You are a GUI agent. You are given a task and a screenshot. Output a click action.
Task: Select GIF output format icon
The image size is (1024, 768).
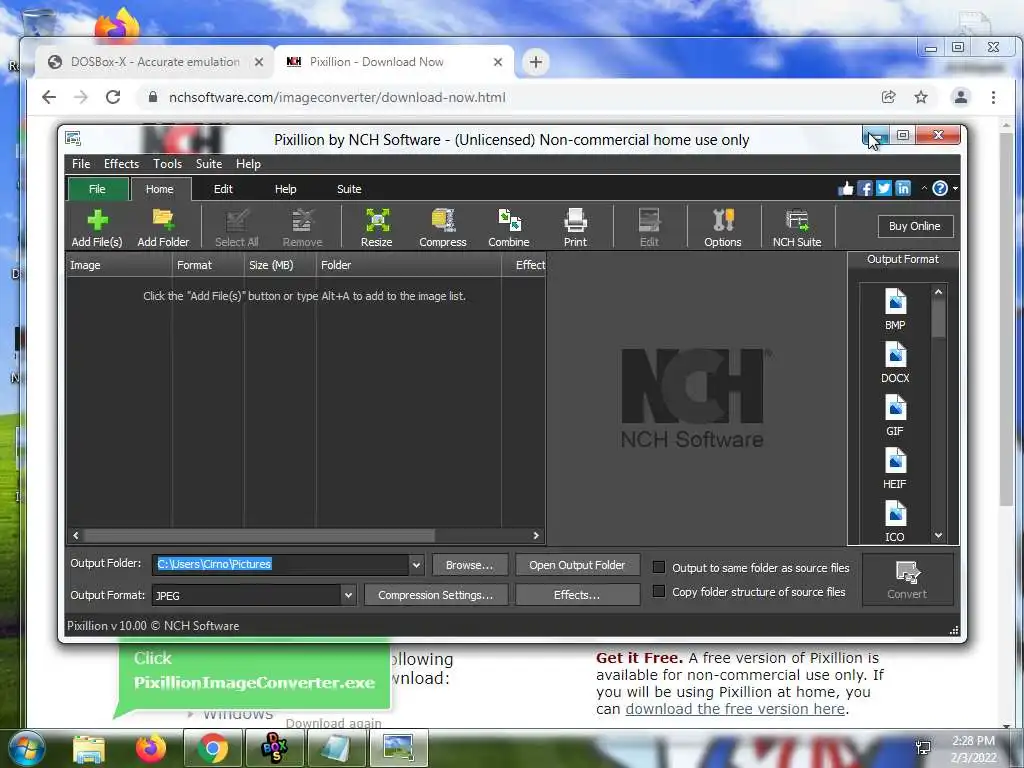pyautogui.click(x=895, y=415)
